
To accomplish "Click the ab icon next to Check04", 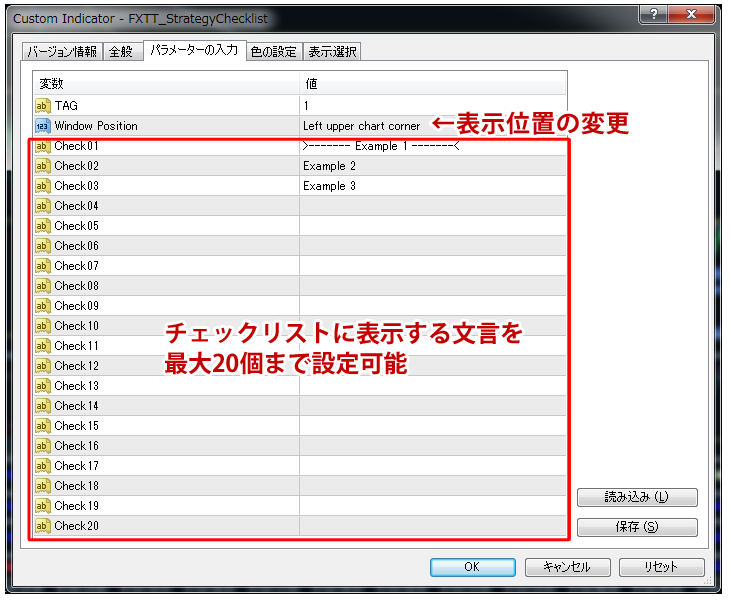I will pos(43,206).
